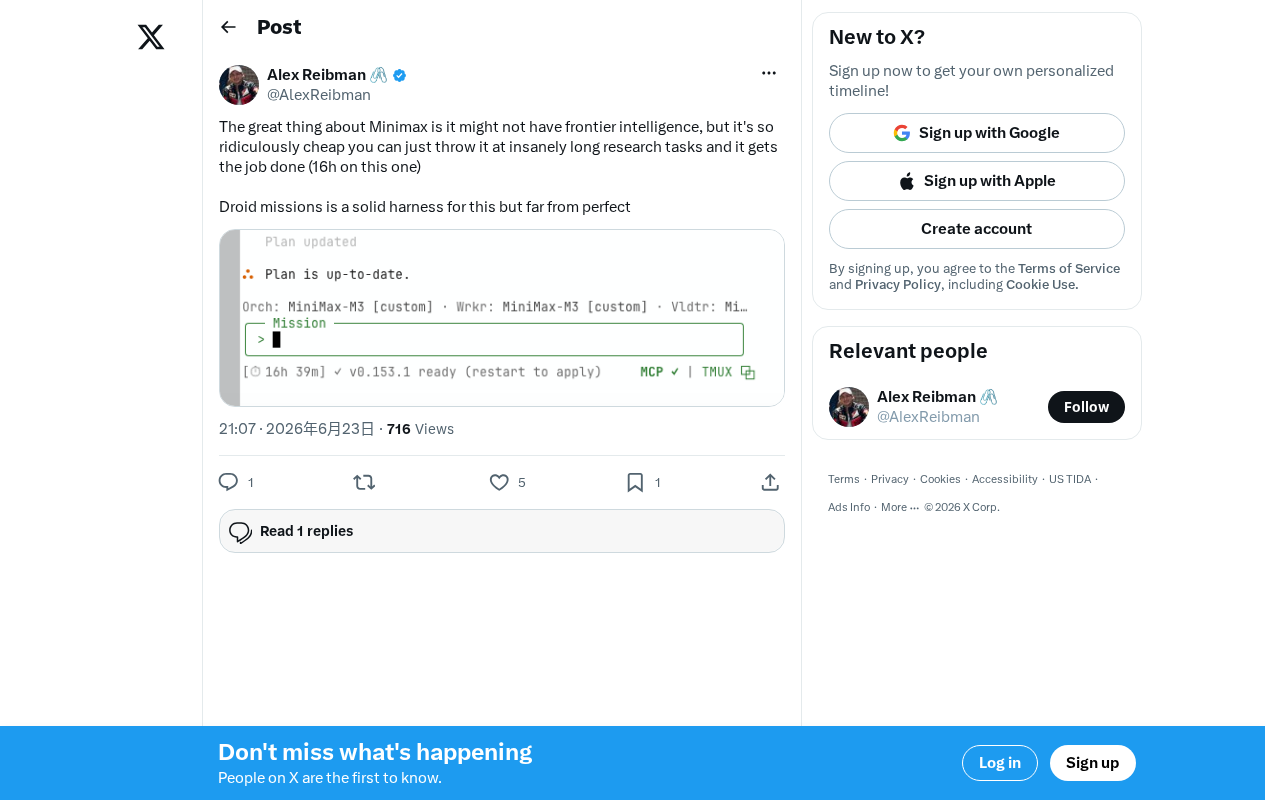This screenshot has height=800, width=1280.
Task: Click the blue verified badge
Action: click(x=400, y=75)
